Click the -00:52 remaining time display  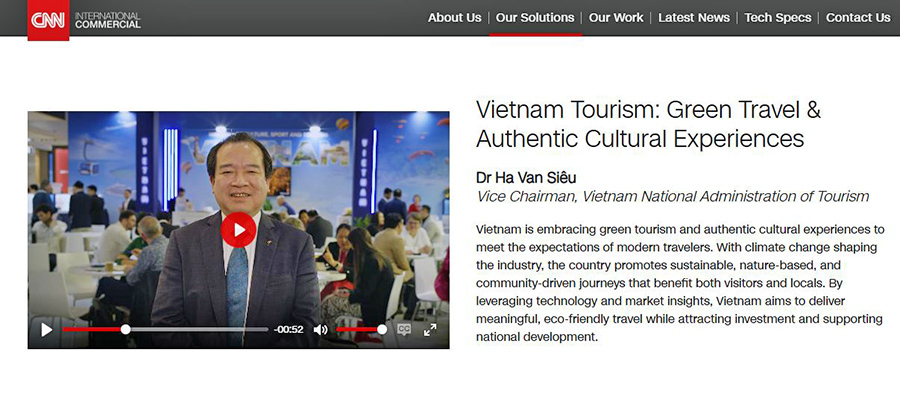point(289,329)
